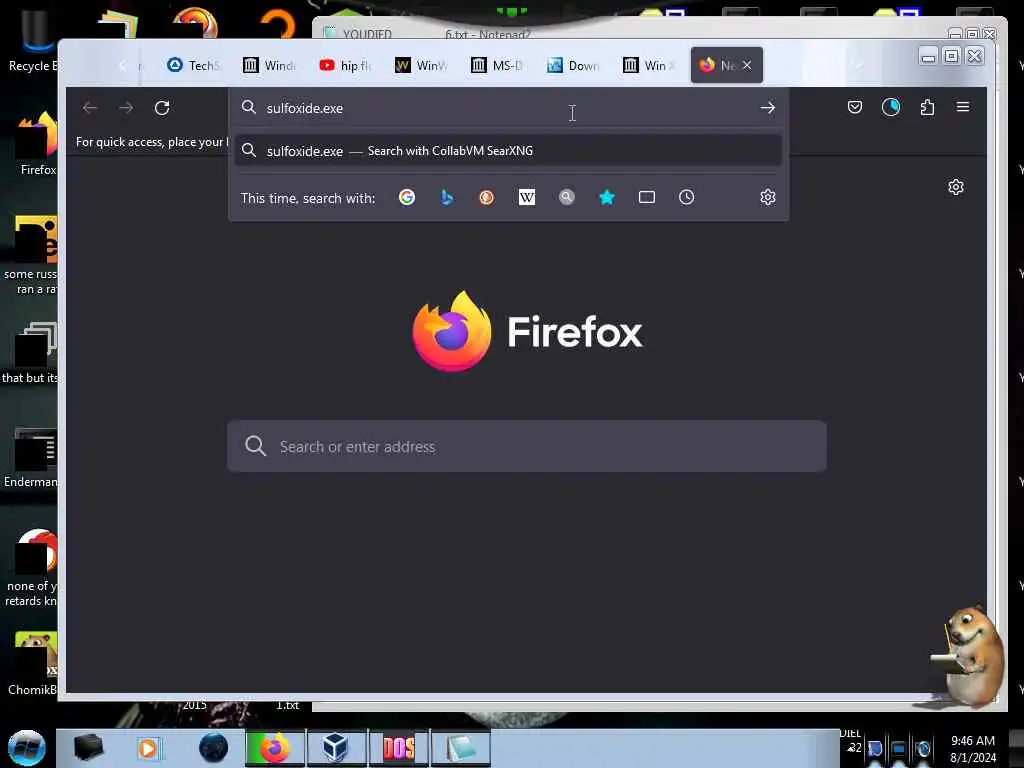Go forward one page
Viewport: 1024px width, 768px height.
click(x=126, y=108)
